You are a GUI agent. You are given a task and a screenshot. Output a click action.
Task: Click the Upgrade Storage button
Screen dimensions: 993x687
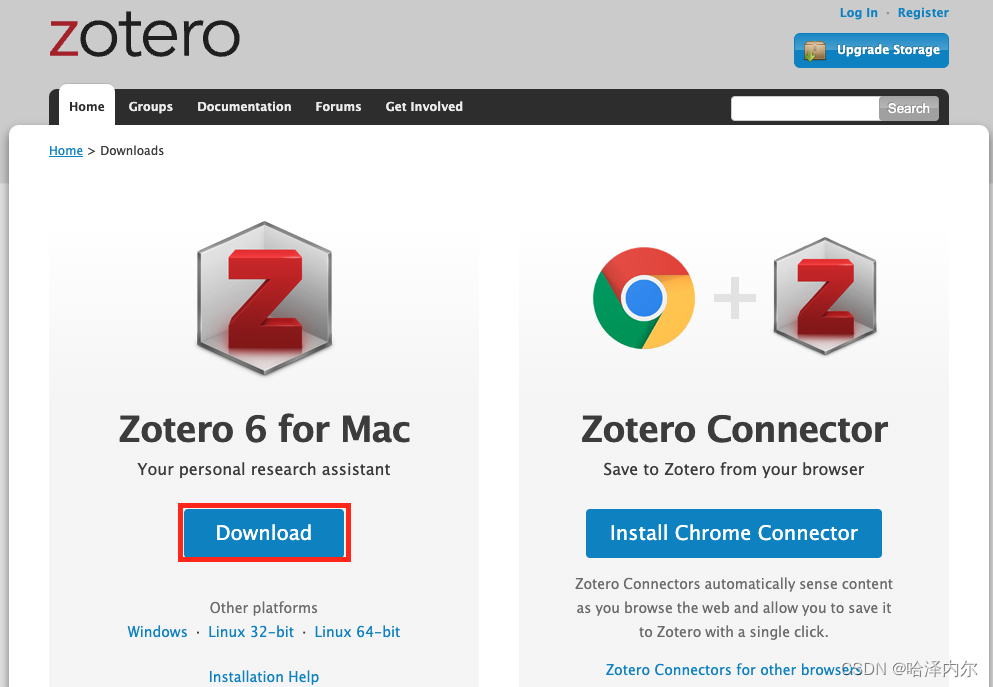(871, 50)
